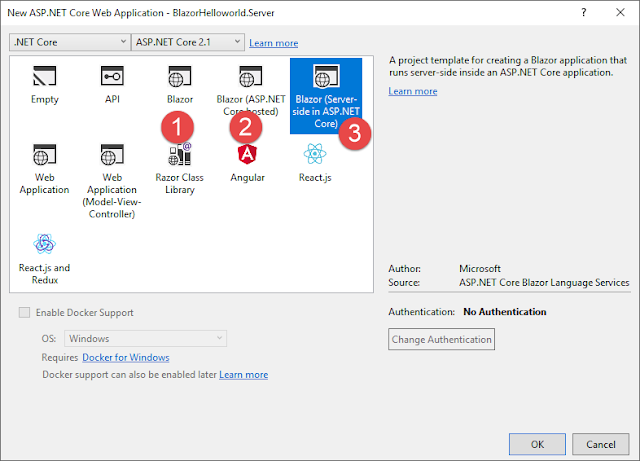The height and width of the screenshot is (461, 640).
Task: Select Blazor (Server-side in ASP.NET Core) template
Action: pyautogui.click(x=326, y=96)
